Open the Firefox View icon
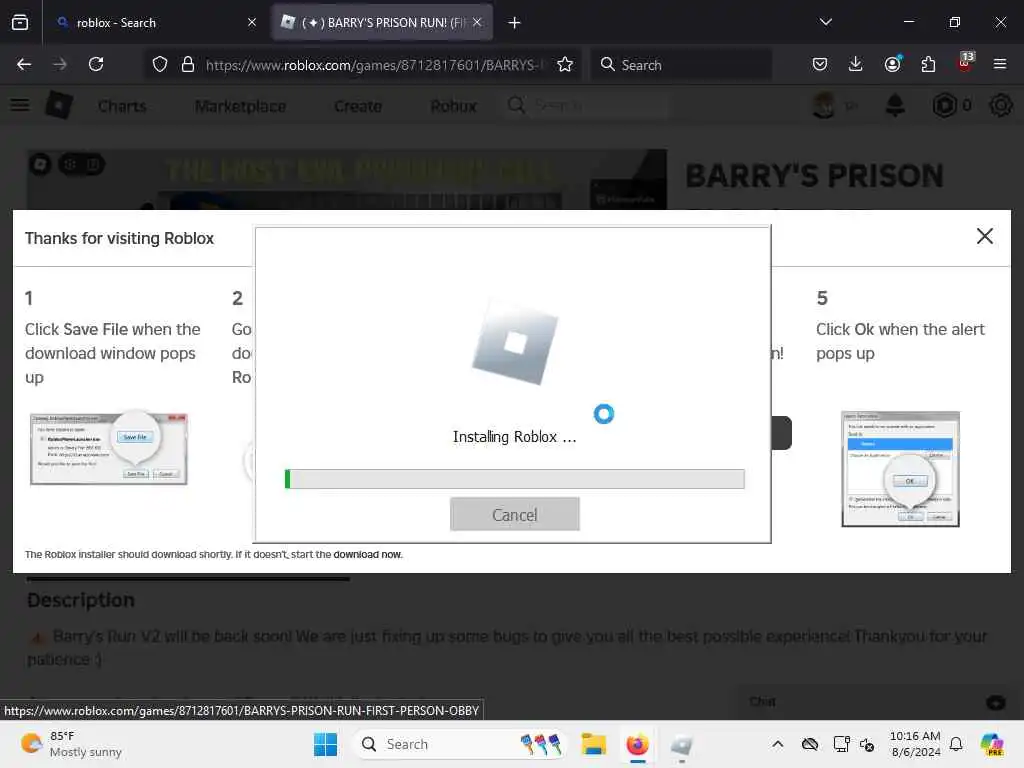 click(x=20, y=22)
